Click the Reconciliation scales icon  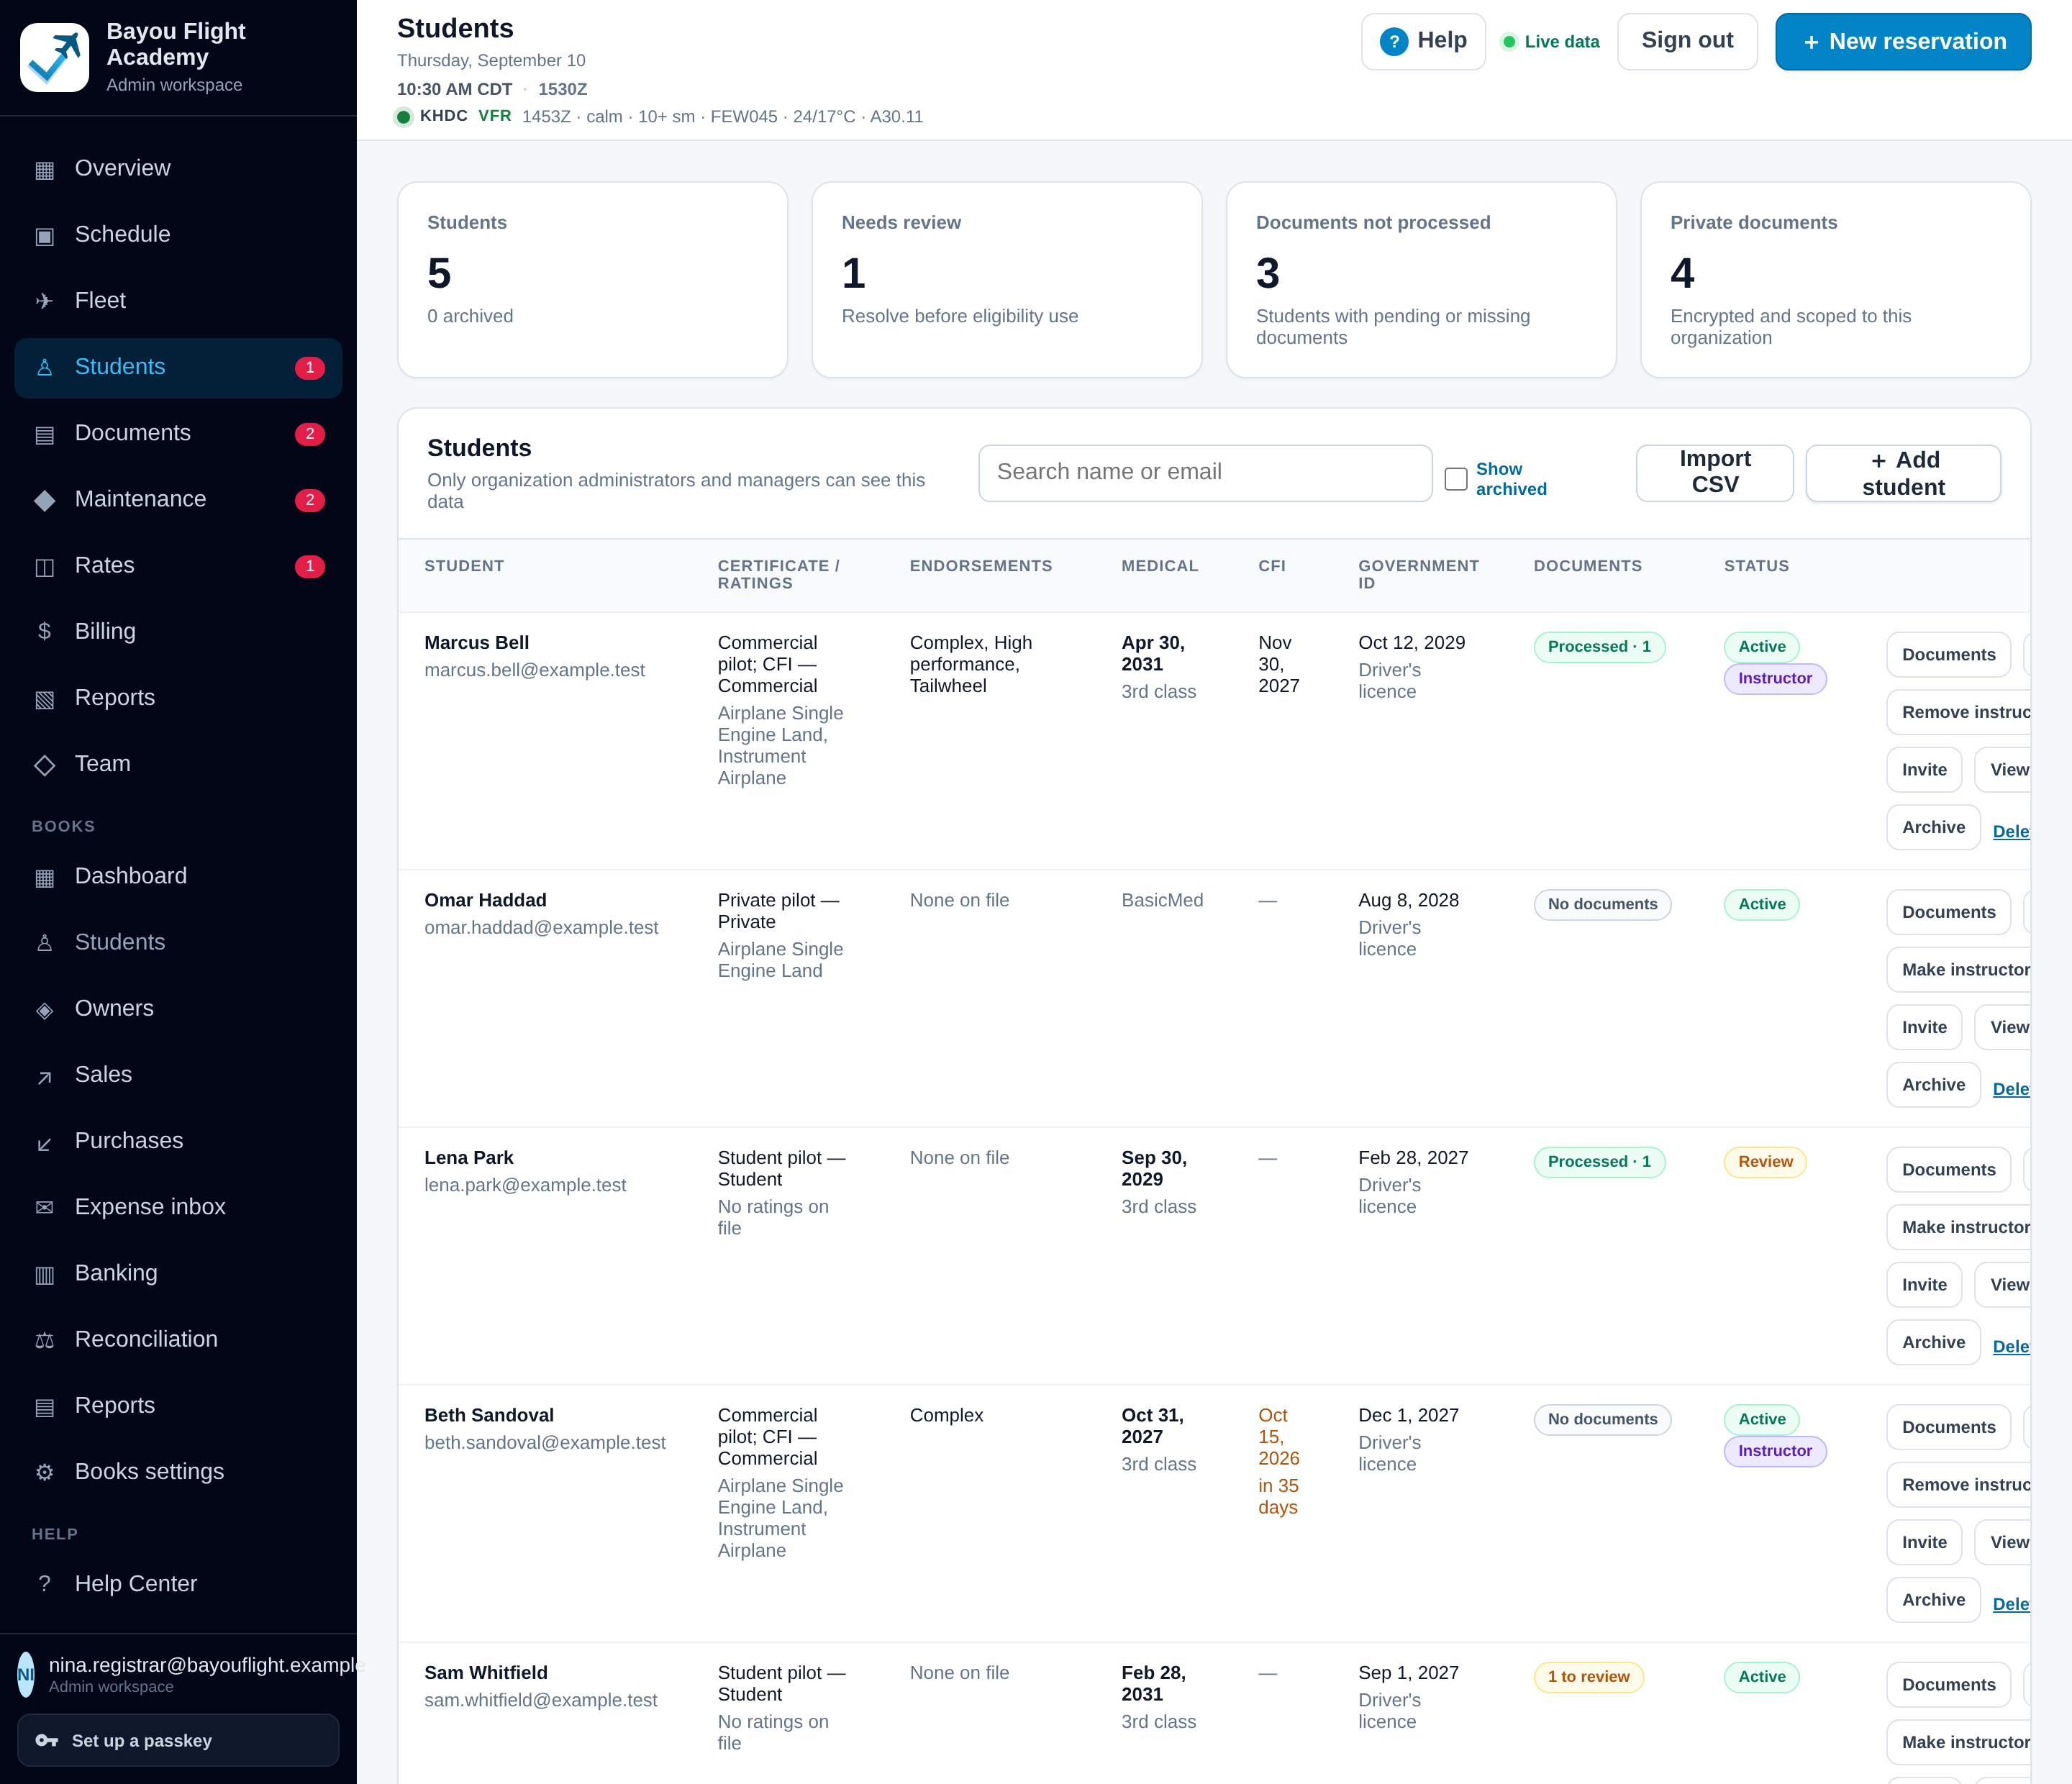pyautogui.click(x=44, y=1340)
